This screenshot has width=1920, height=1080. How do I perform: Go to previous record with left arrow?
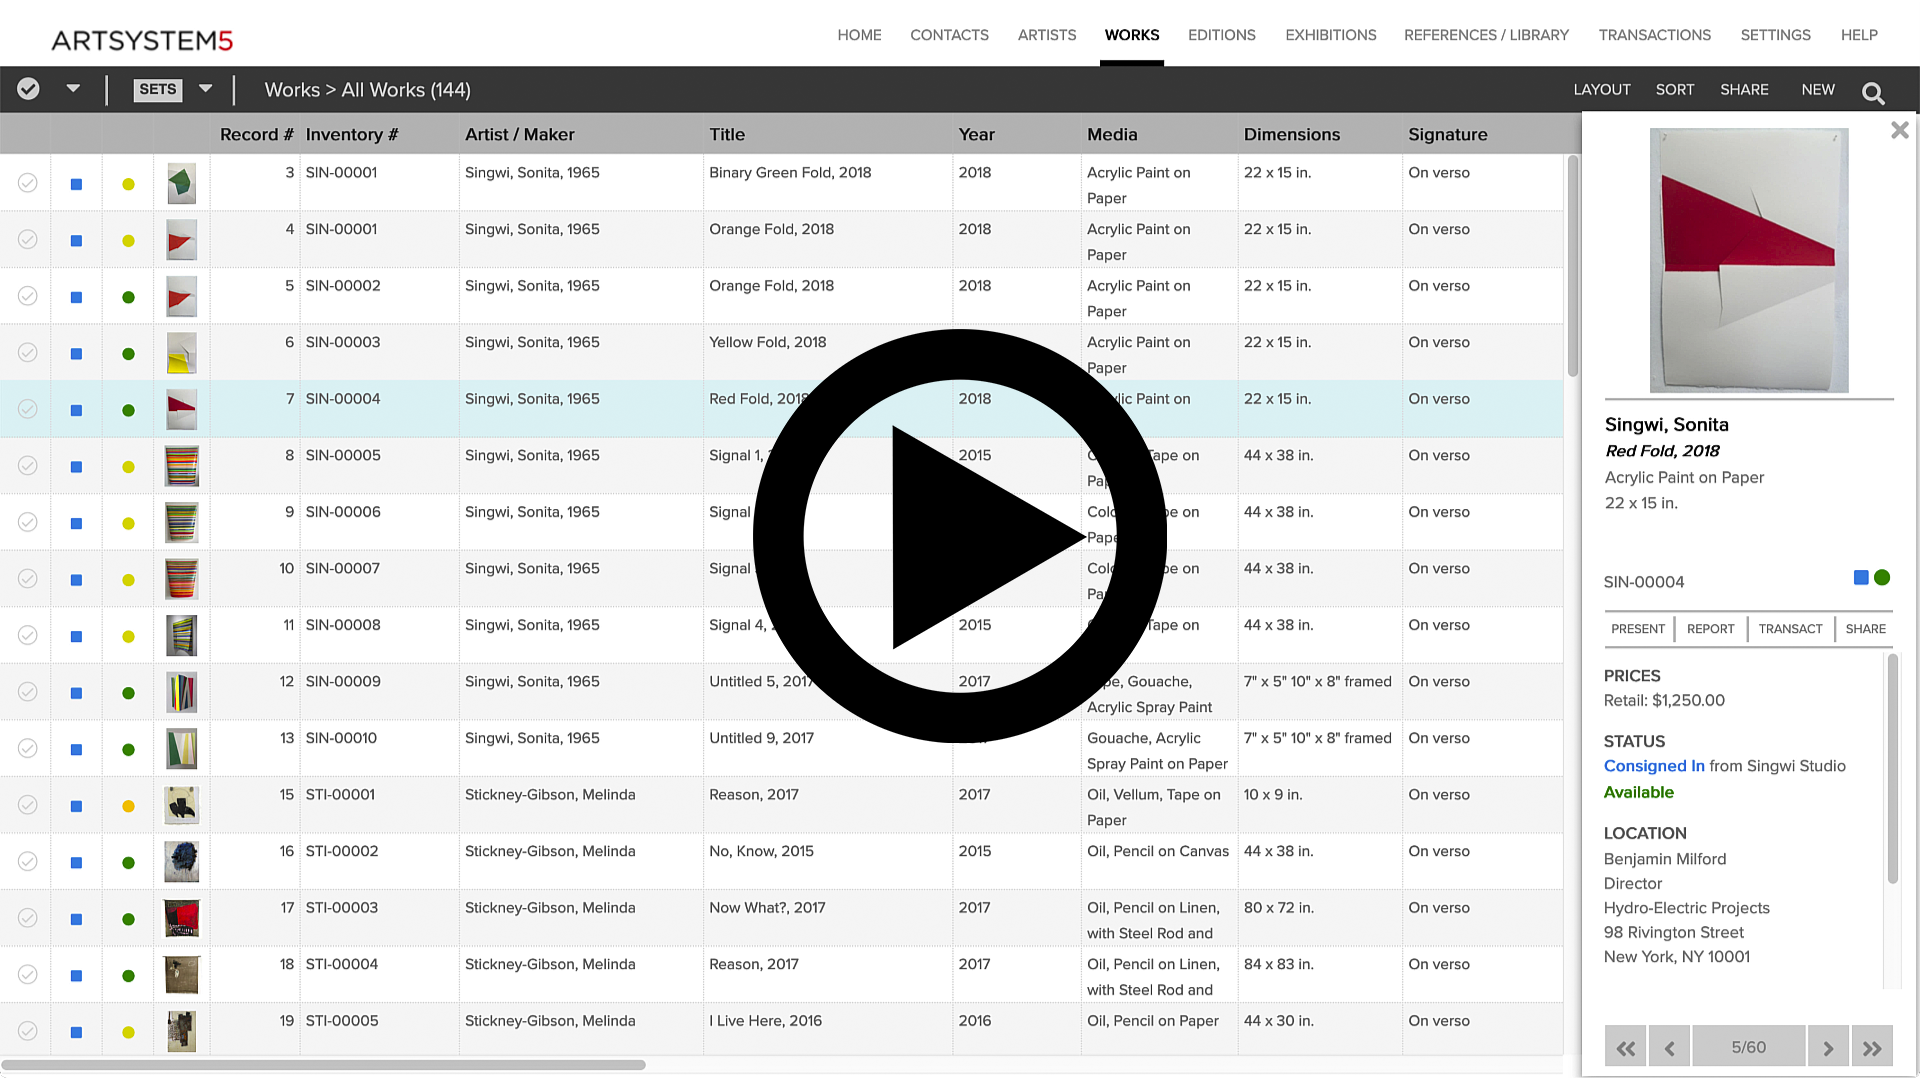click(1669, 1046)
